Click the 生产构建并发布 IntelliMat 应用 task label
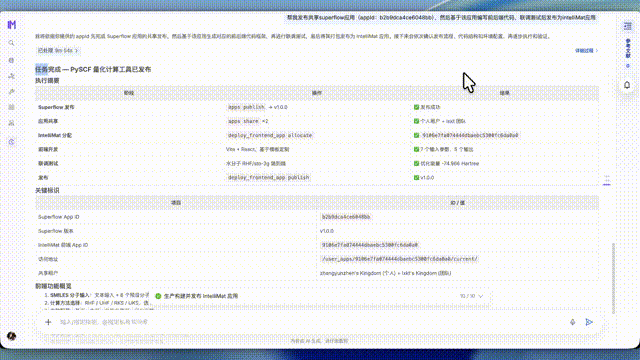This screenshot has height=360, width=640. click(201, 296)
